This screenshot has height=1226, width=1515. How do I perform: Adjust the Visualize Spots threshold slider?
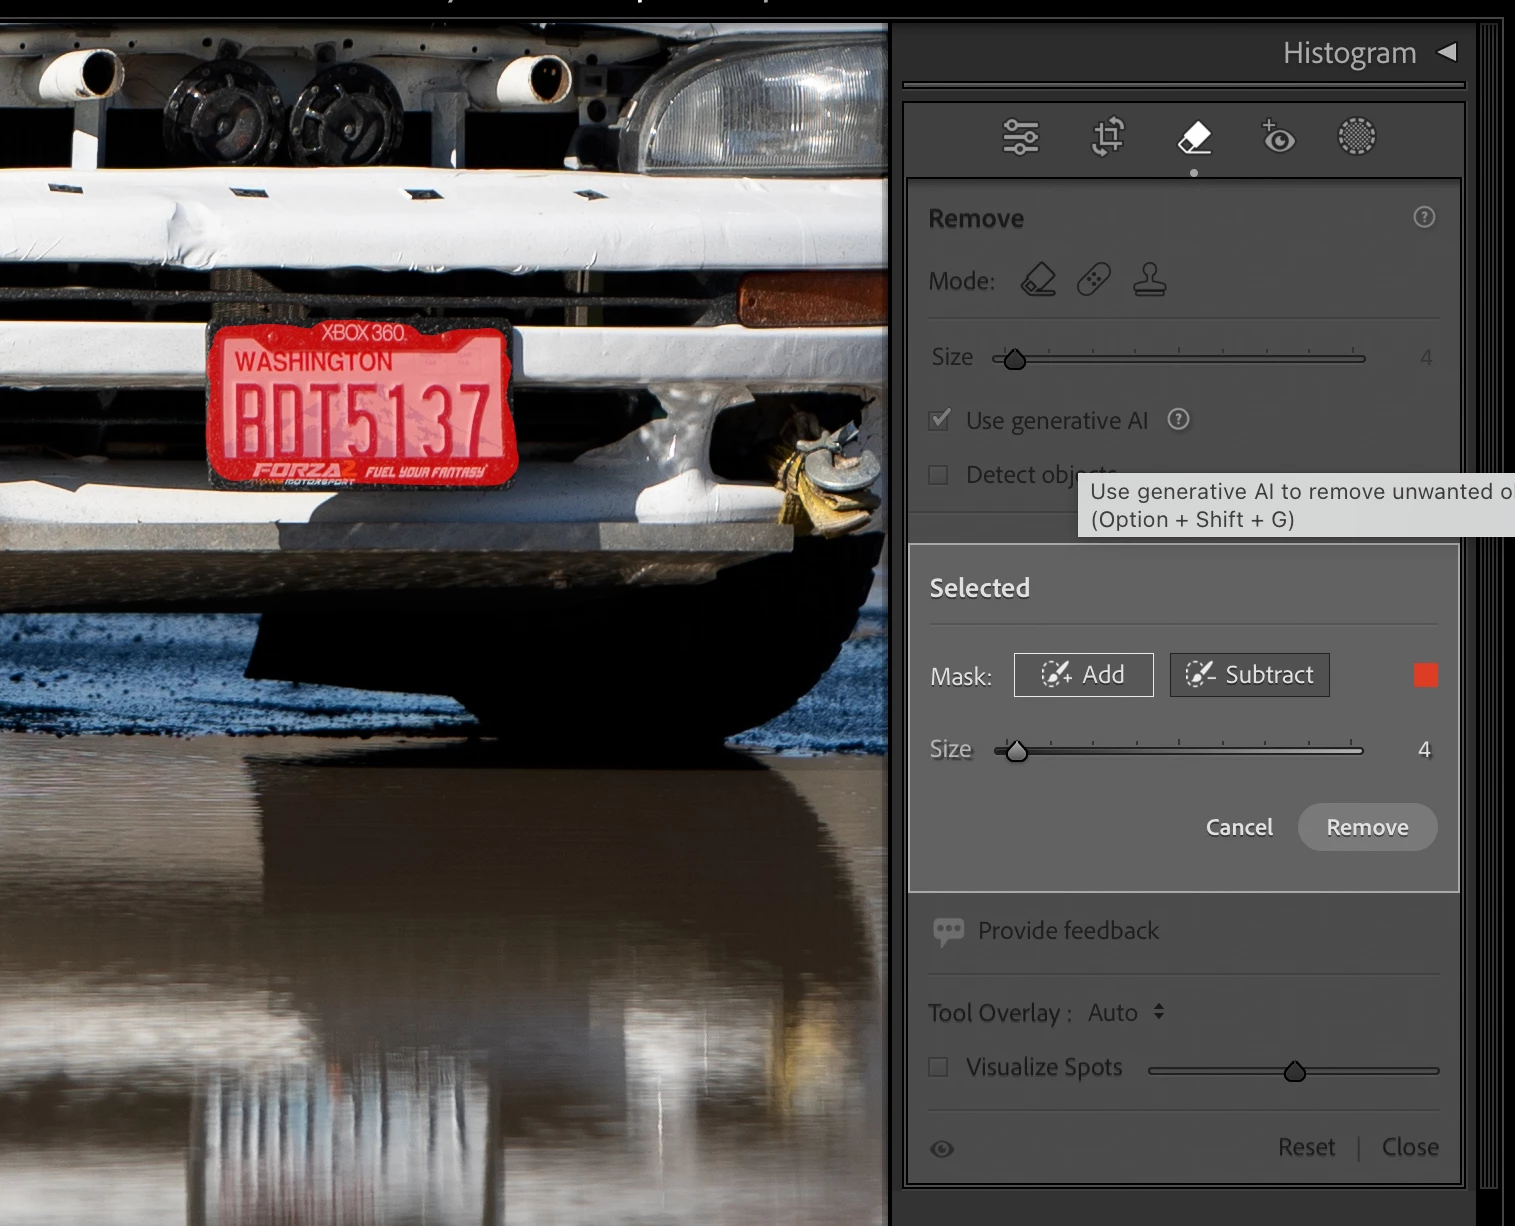pos(1293,1070)
